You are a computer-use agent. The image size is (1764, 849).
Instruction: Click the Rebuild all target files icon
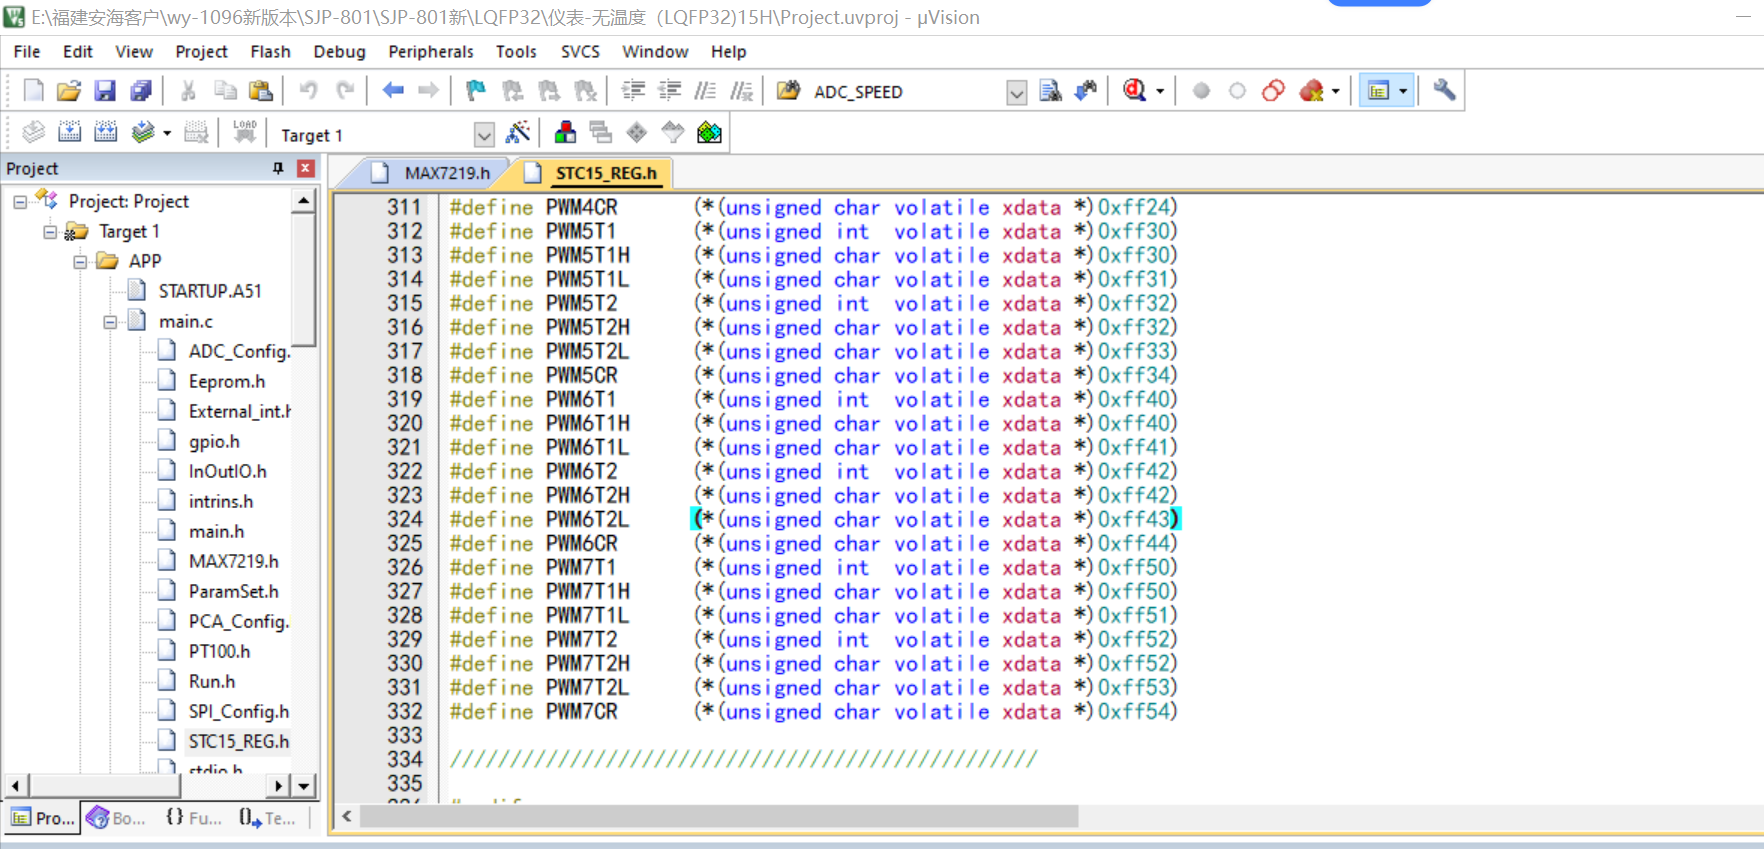[x=105, y=132]
